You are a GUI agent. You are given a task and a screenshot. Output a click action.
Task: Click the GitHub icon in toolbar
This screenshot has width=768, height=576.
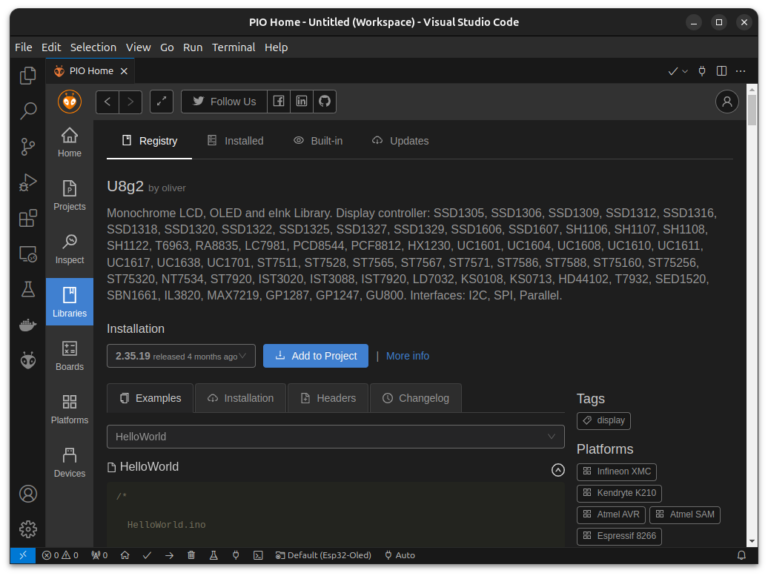(324, 101)
